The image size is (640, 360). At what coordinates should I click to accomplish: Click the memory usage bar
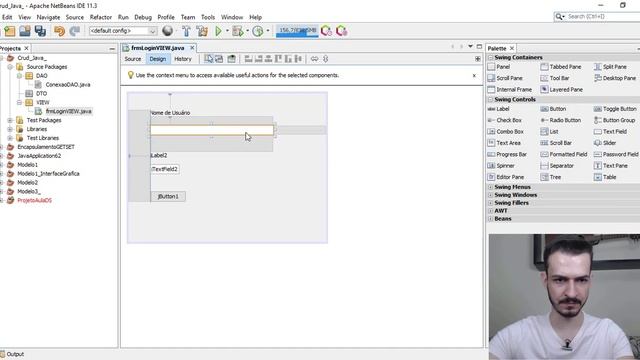297,31
